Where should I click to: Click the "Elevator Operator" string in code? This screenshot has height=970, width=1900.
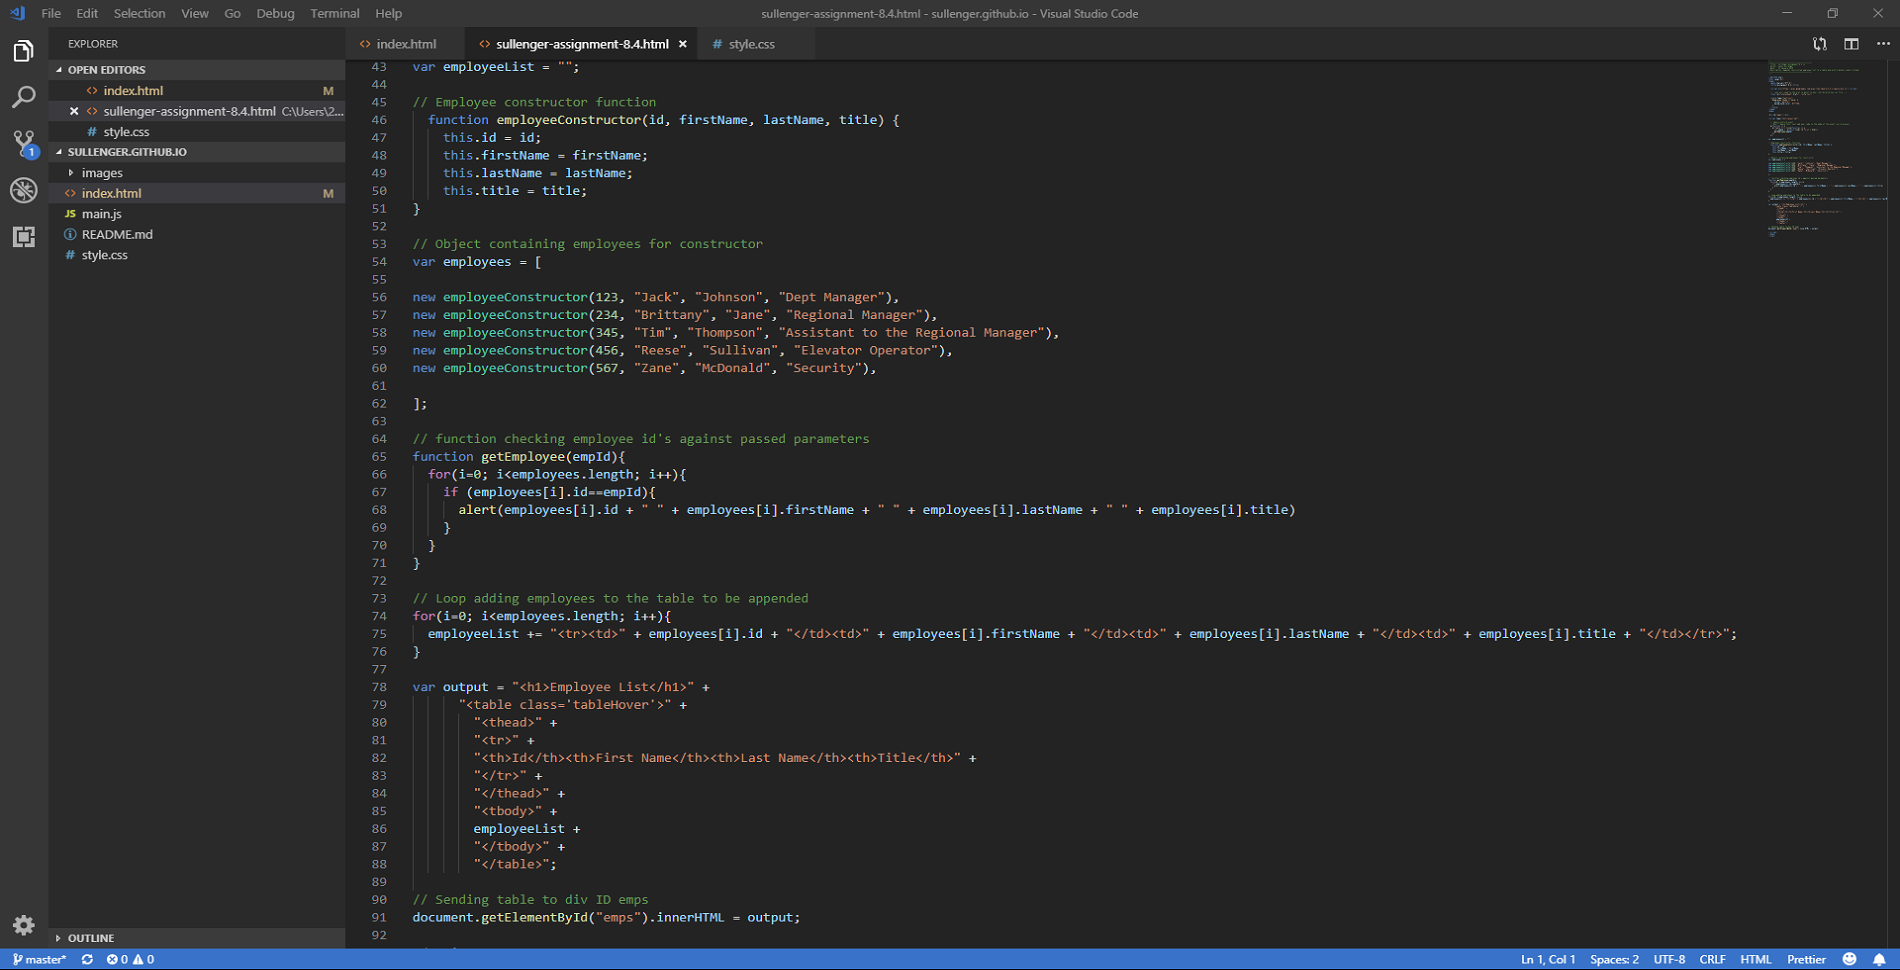coord(866,351)
